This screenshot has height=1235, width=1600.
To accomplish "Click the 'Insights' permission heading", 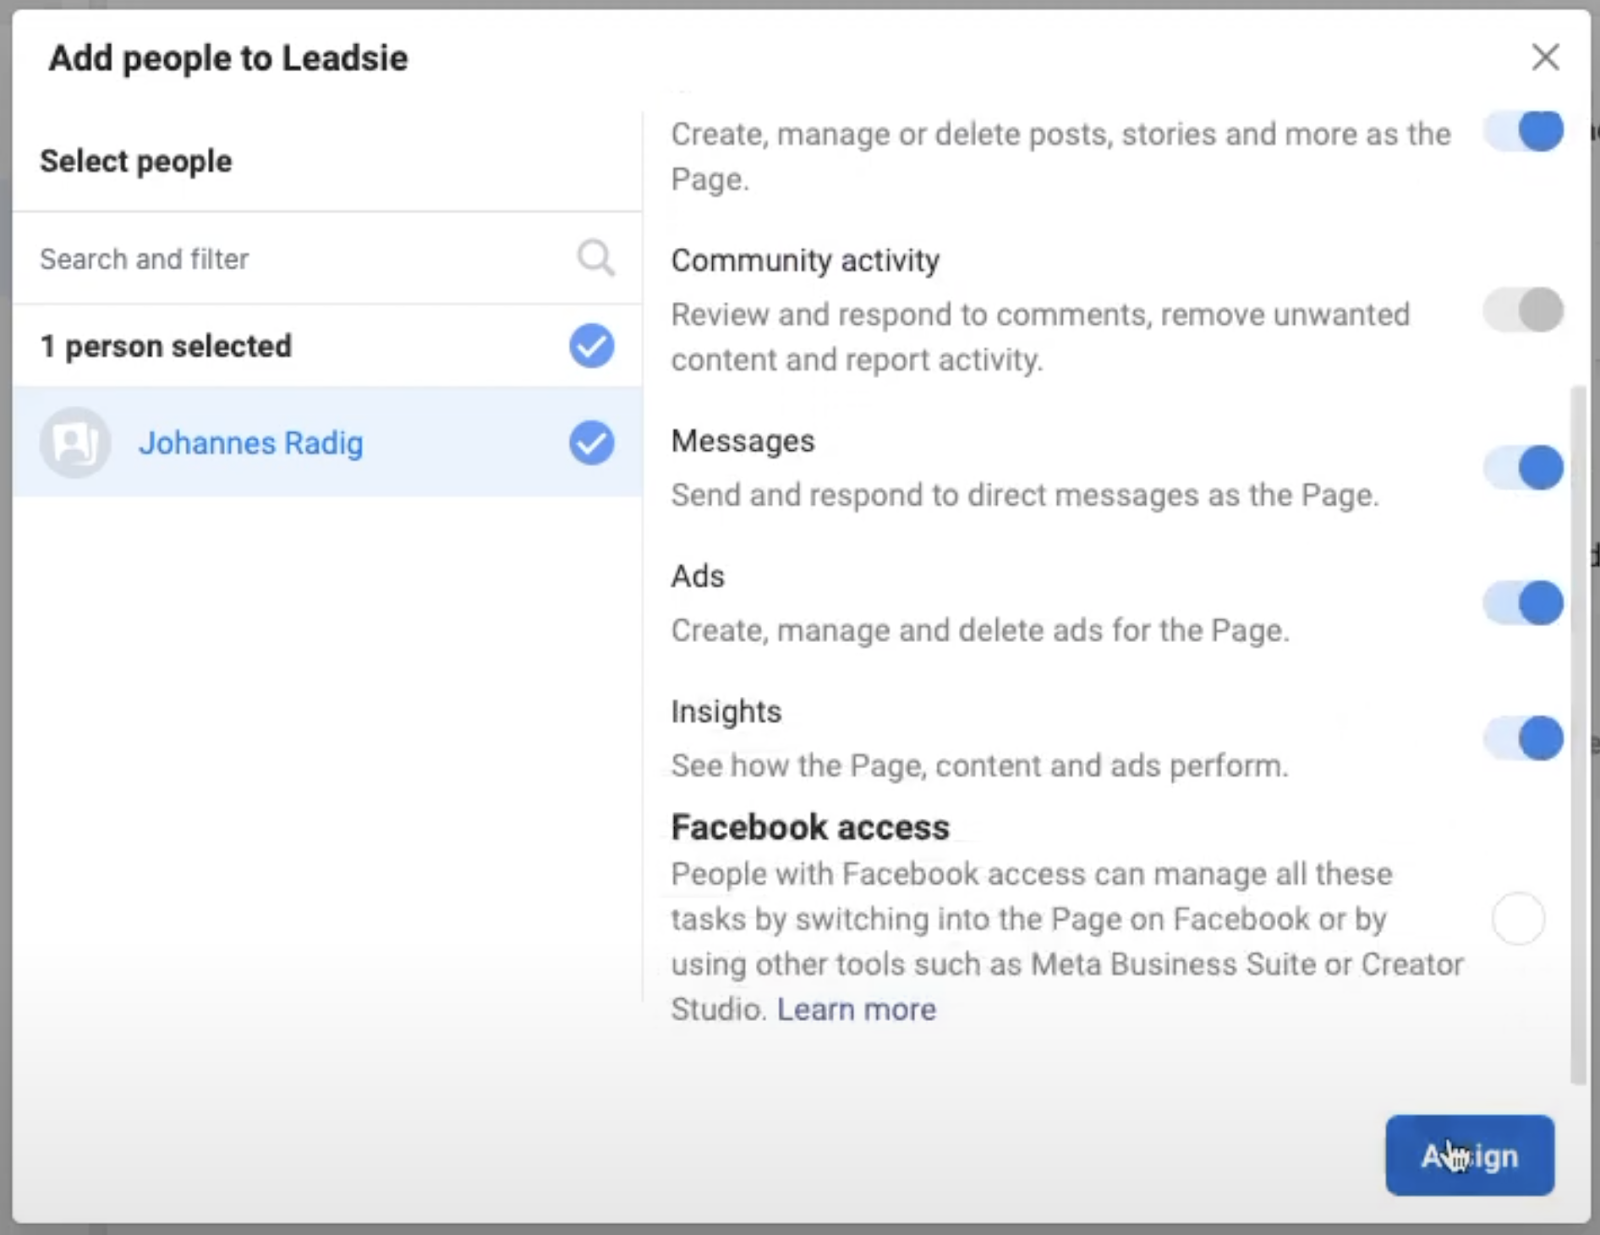I will point(726,711).
